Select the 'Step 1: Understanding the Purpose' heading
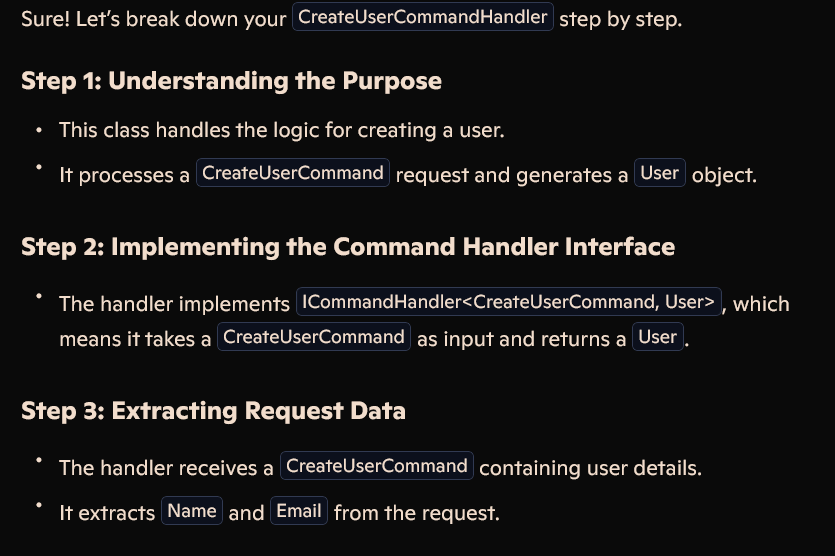The image size is (835, 556). click(232, 81)
